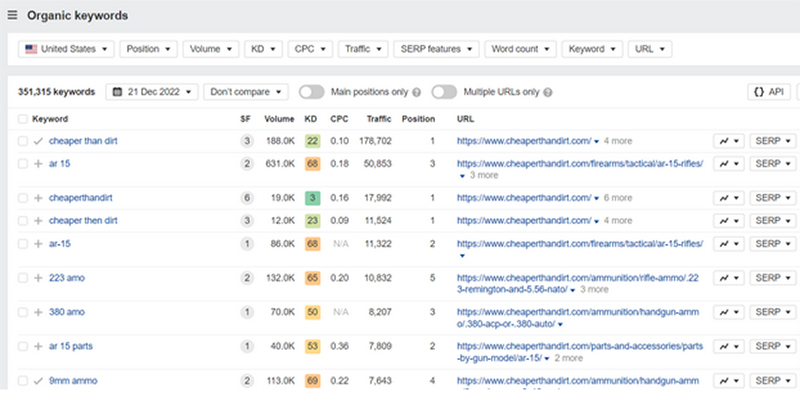The image size is (800, 401).
Task: Open the Volume filter dropdown
Action: (211, 49)
